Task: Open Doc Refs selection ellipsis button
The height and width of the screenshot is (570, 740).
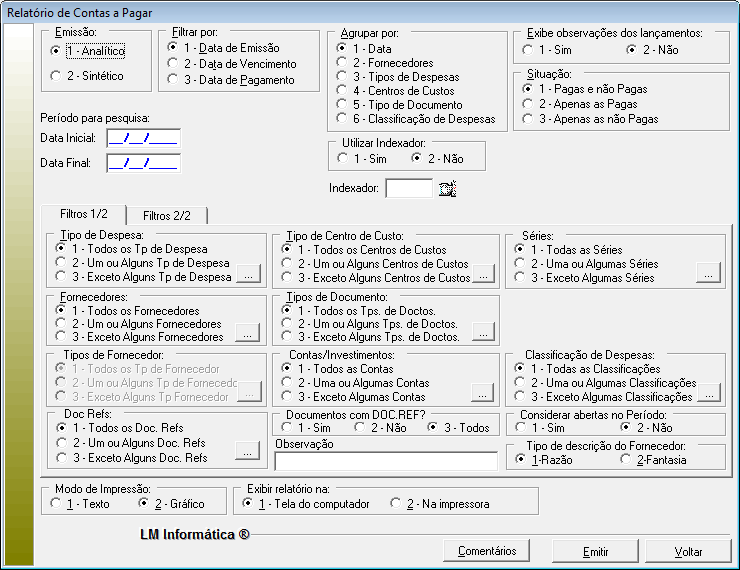Action: click(248, 451)
